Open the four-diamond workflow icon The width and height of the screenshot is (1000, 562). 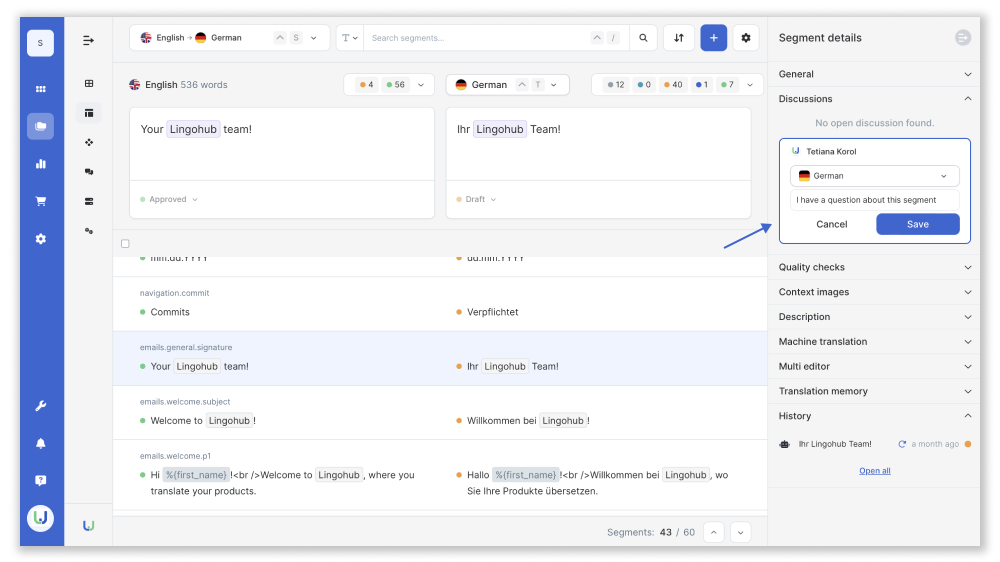(89, 142)
